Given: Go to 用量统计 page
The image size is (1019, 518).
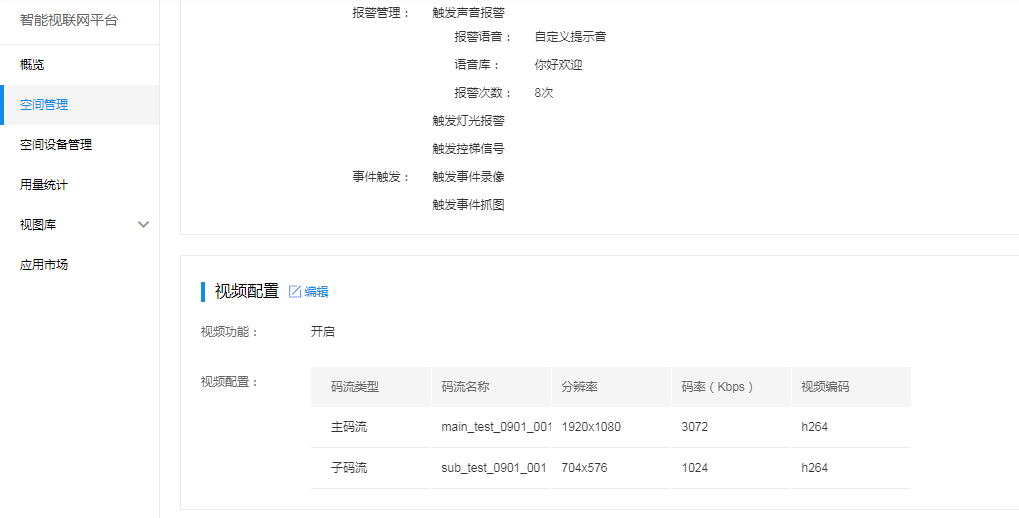Looking at the screenshot, I should coord(44,185).
